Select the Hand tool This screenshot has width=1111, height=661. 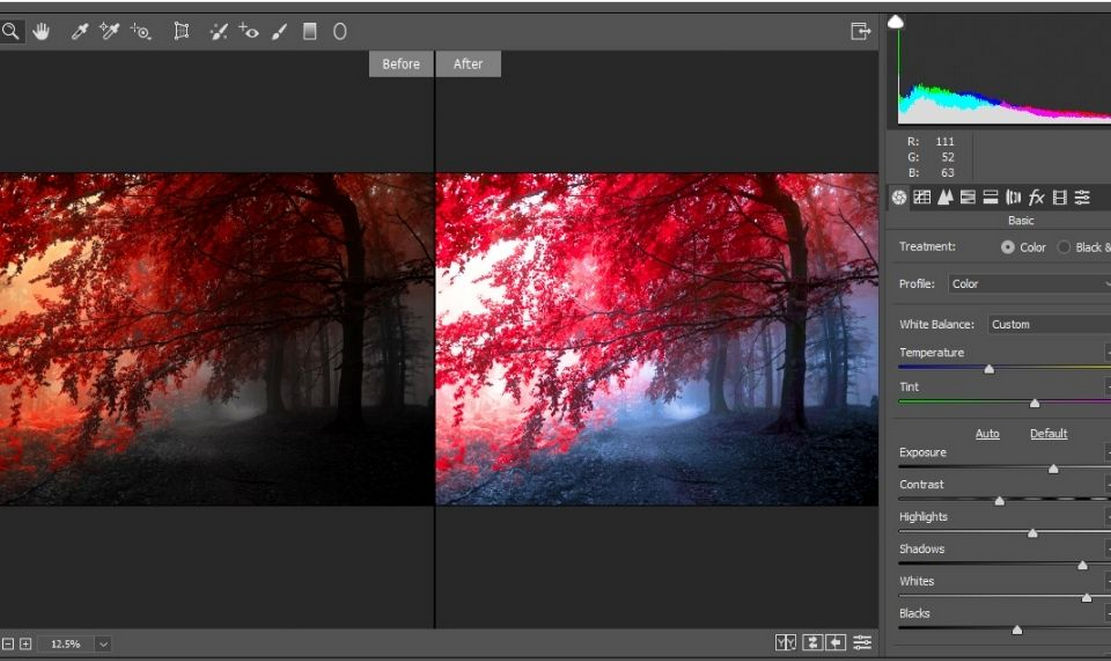coord(41,31)
